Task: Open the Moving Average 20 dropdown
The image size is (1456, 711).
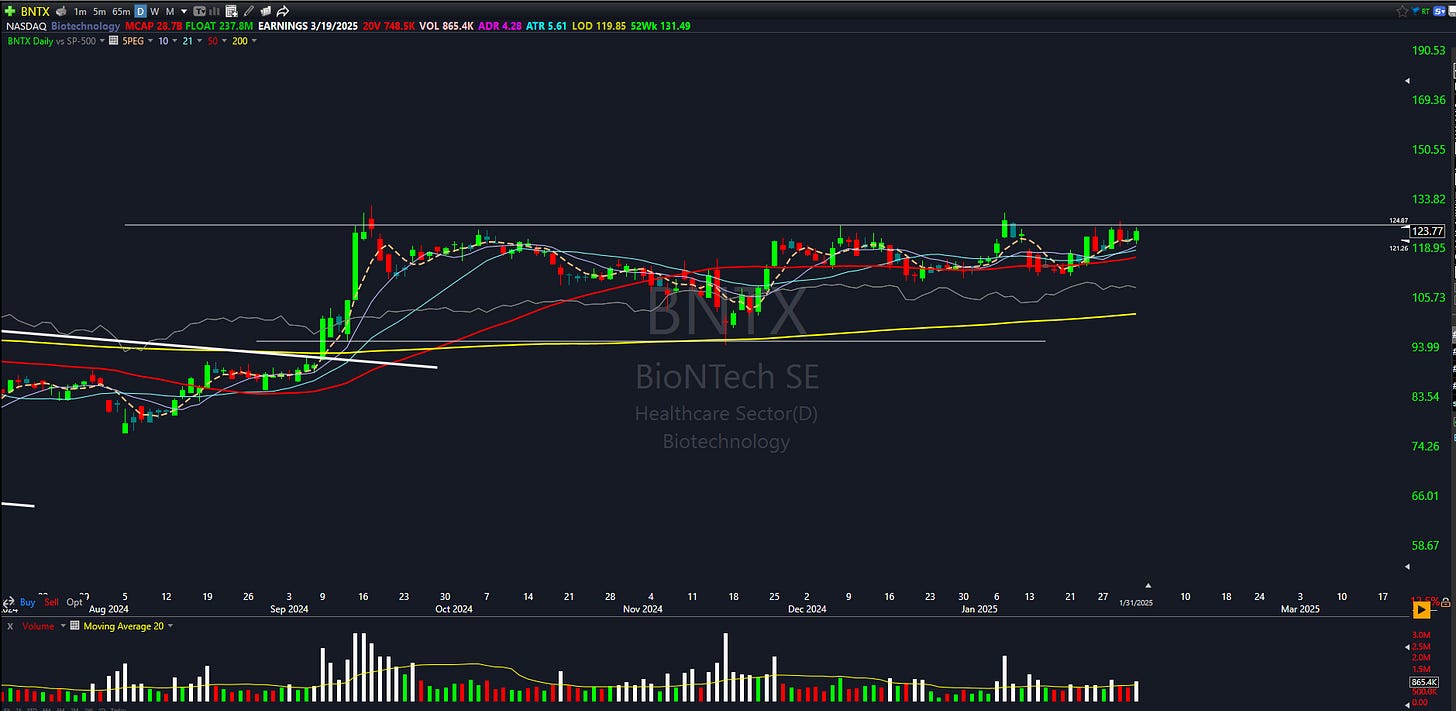Action: (x=170, y=626)
